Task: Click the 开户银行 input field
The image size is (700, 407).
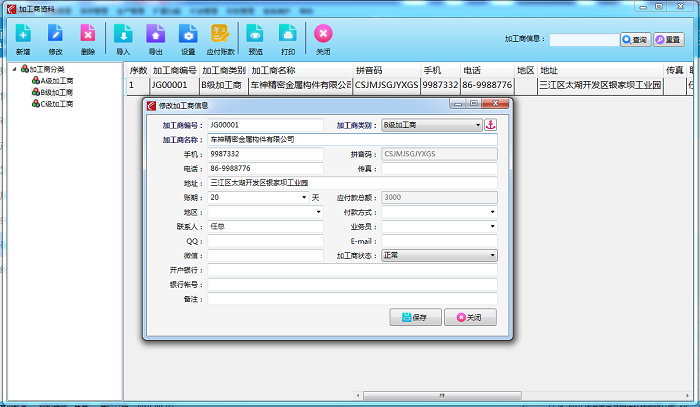Action: 352,270
